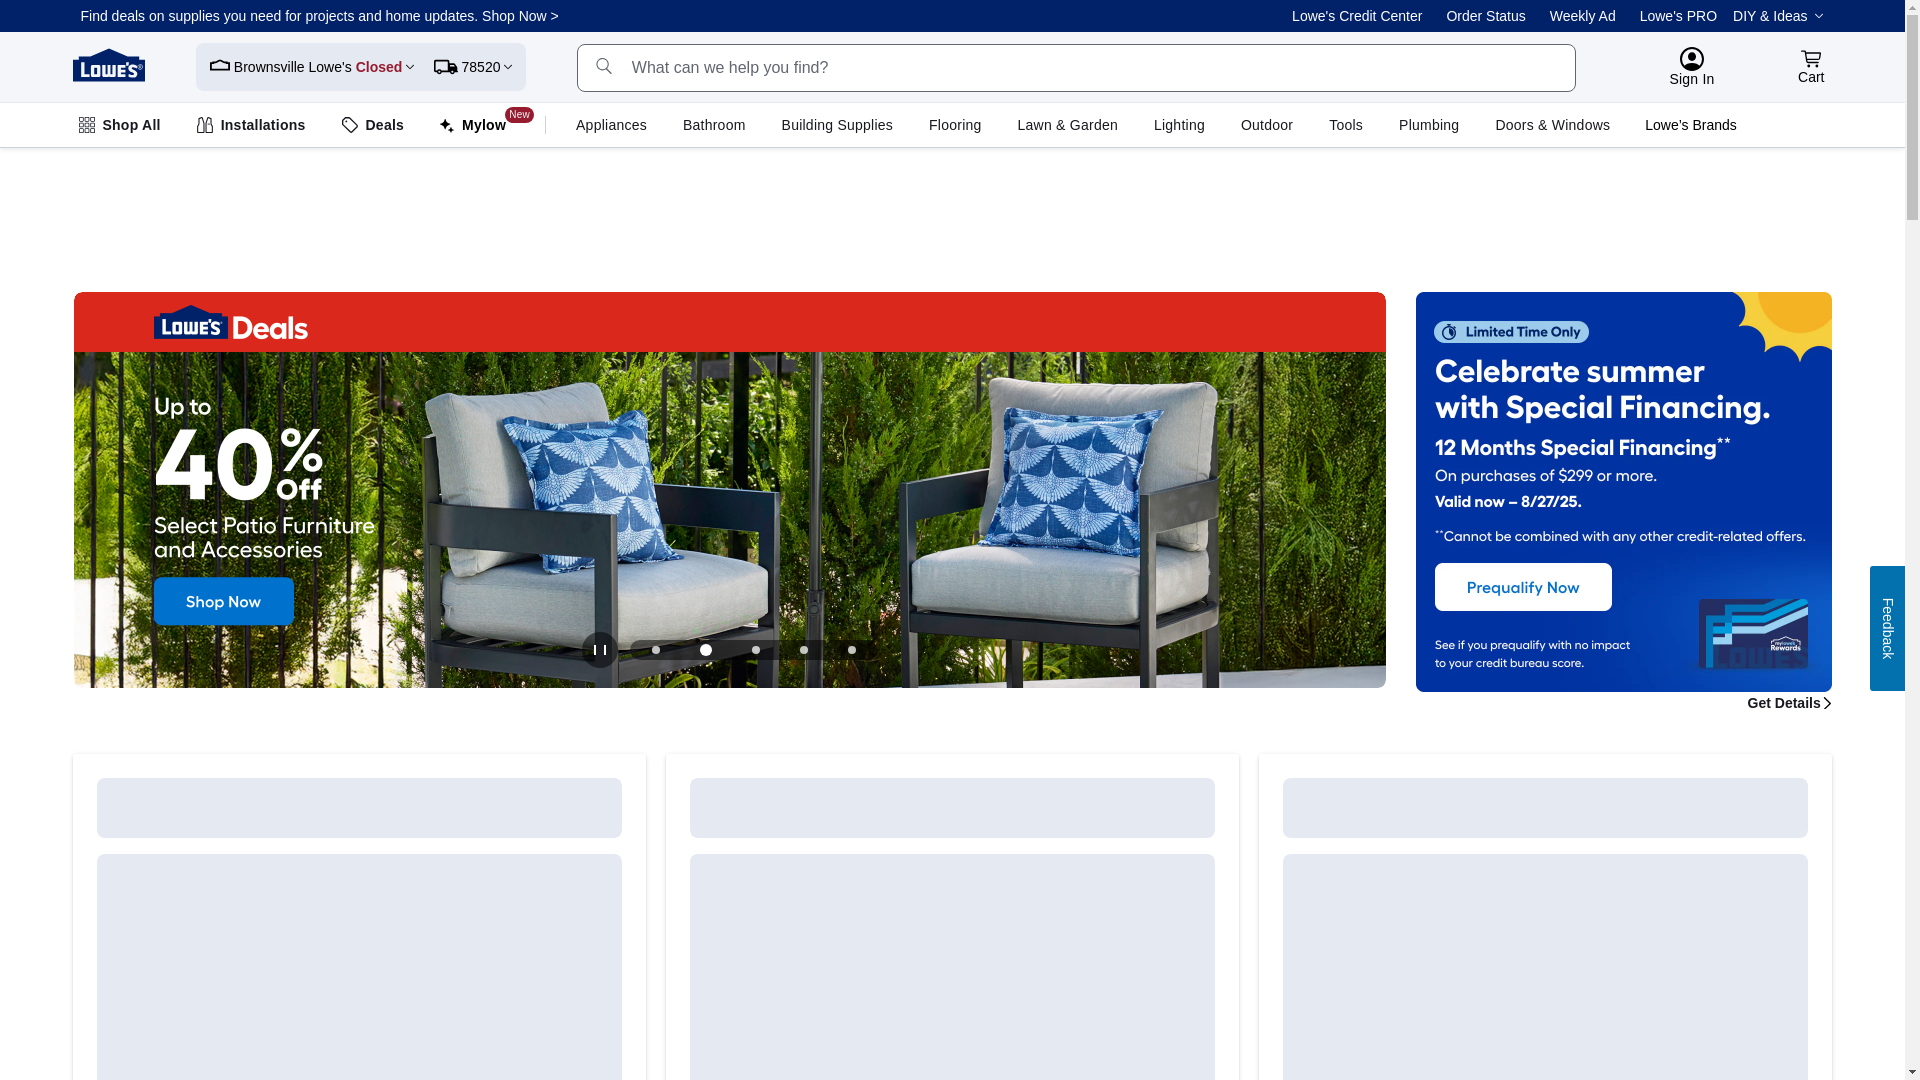
Task: Open the Lawn & Garden category
Action: (1067, 125)
